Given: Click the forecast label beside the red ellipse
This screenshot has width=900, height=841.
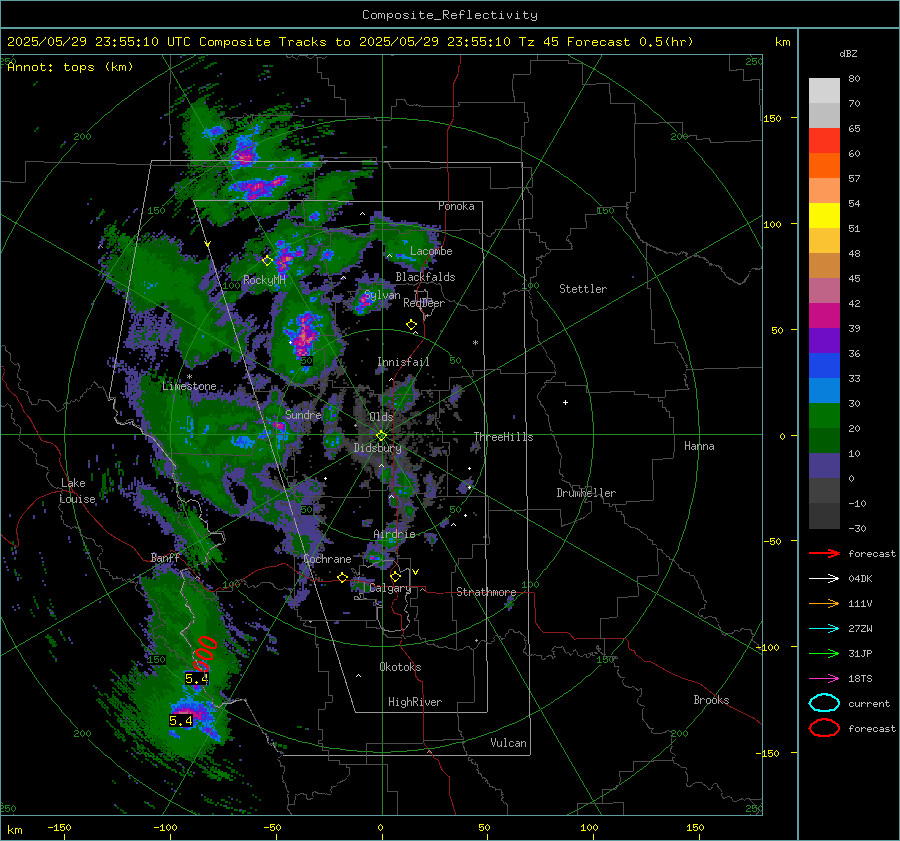Looking at the screenshot, I should (871, 728).
